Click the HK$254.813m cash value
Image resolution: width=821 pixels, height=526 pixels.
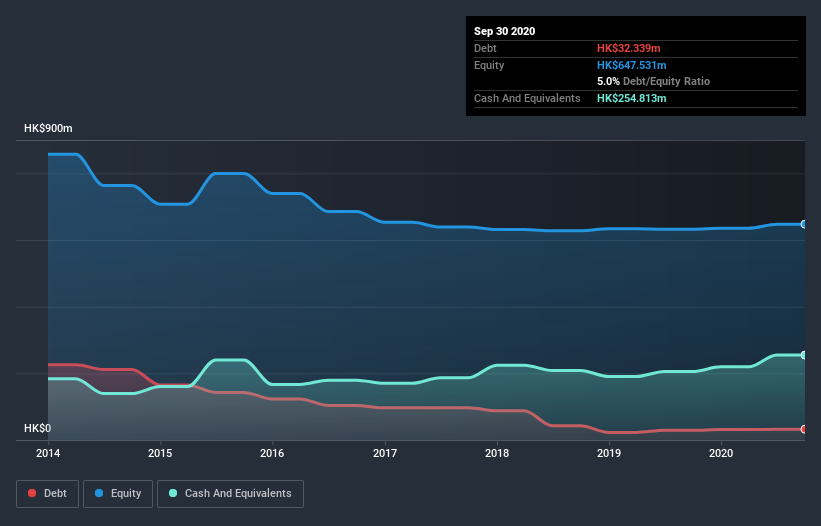[x=631, y=98]
